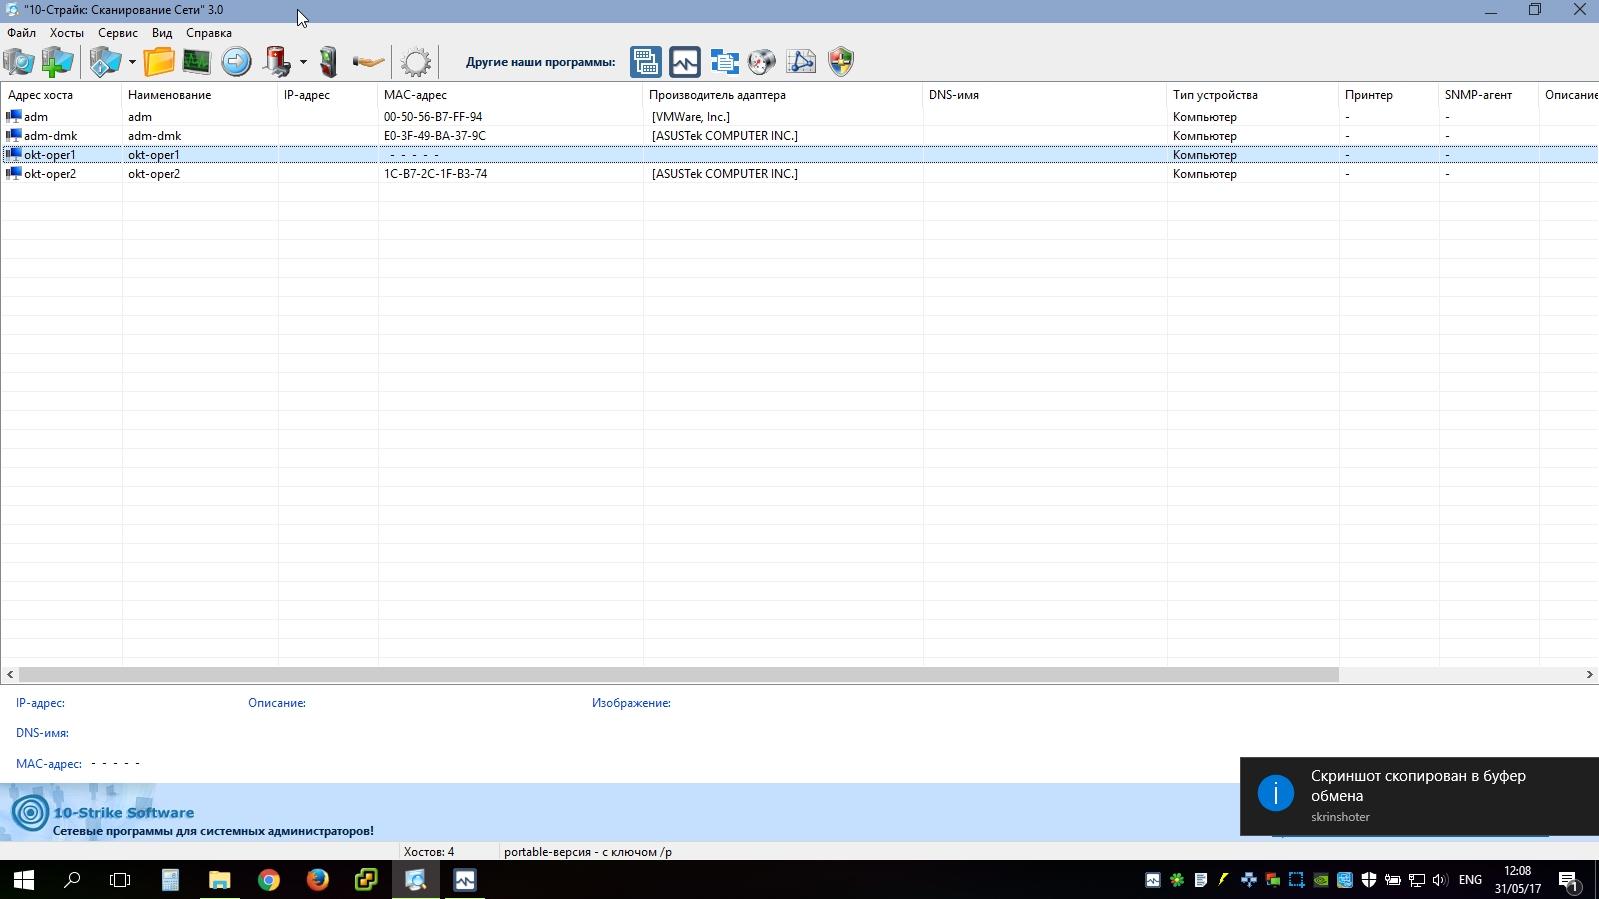Image resolution: width=1599 pixels, height=899 pixels.
Task: Click the red power plug toolbar icon
Action: click(277, 62)
